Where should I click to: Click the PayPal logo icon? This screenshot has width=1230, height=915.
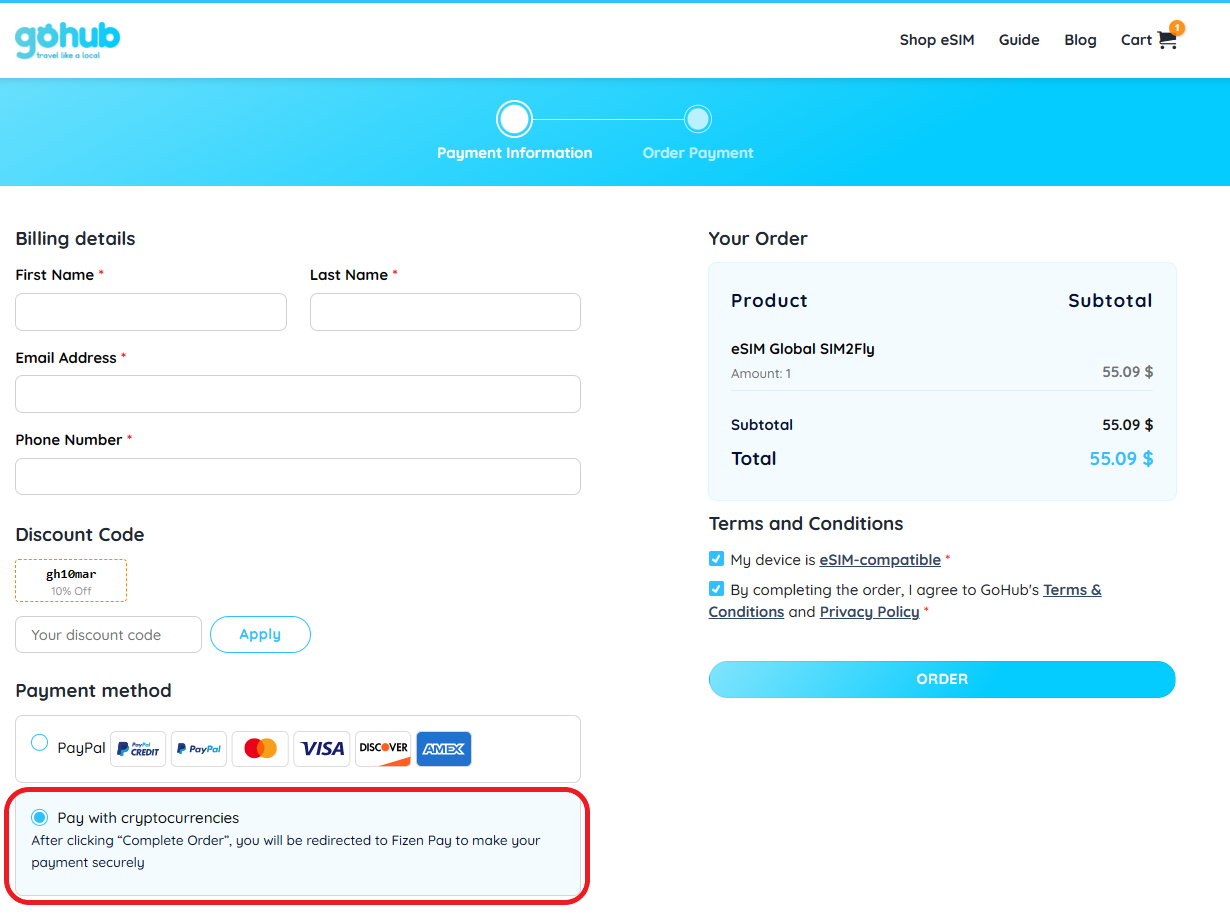pyautogui.click(x=199, y=749)
